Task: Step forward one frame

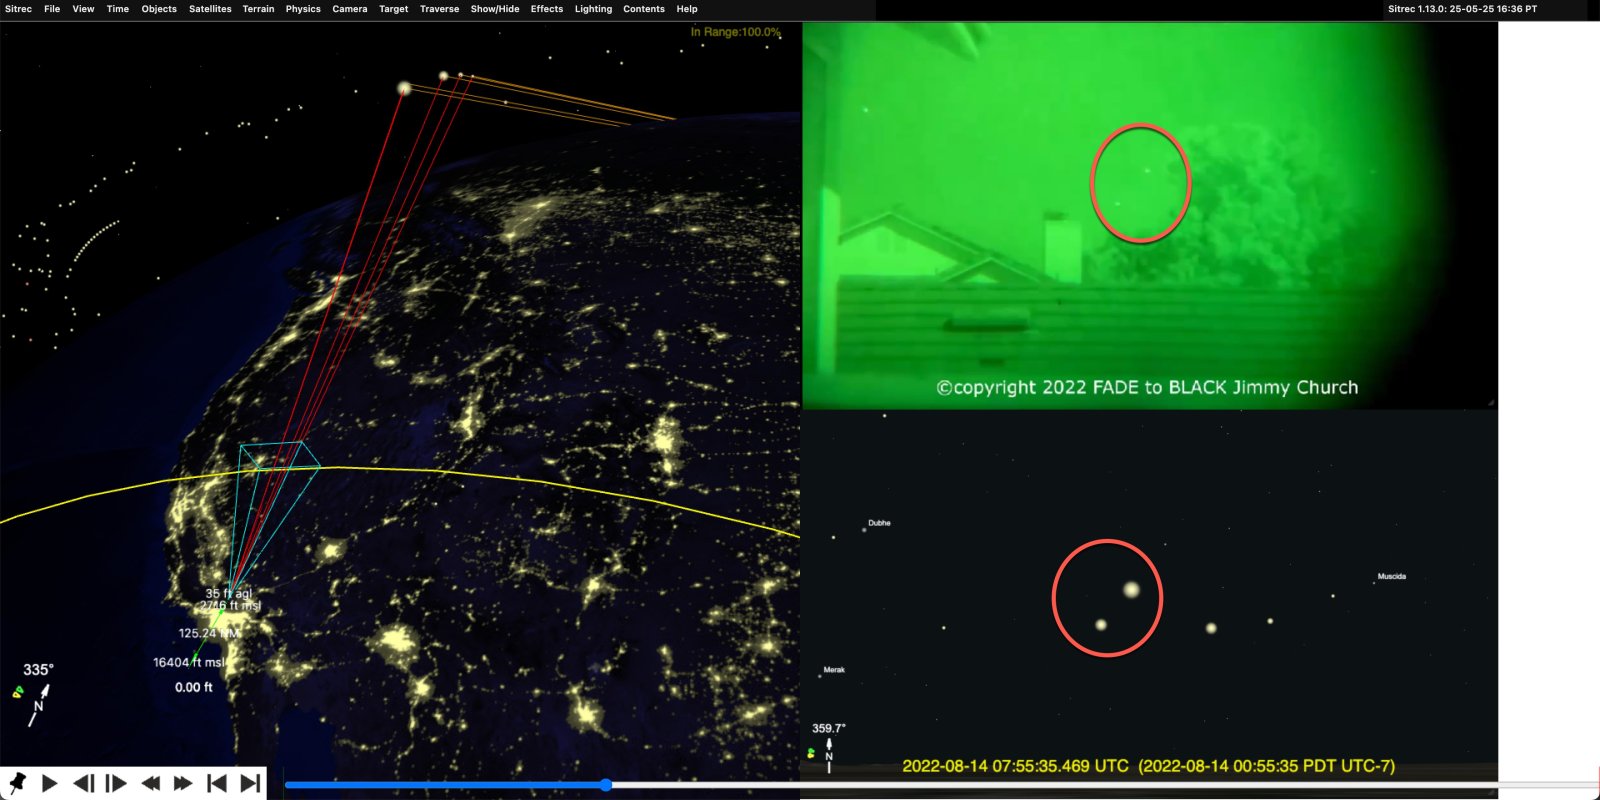Action: [116, 783]
